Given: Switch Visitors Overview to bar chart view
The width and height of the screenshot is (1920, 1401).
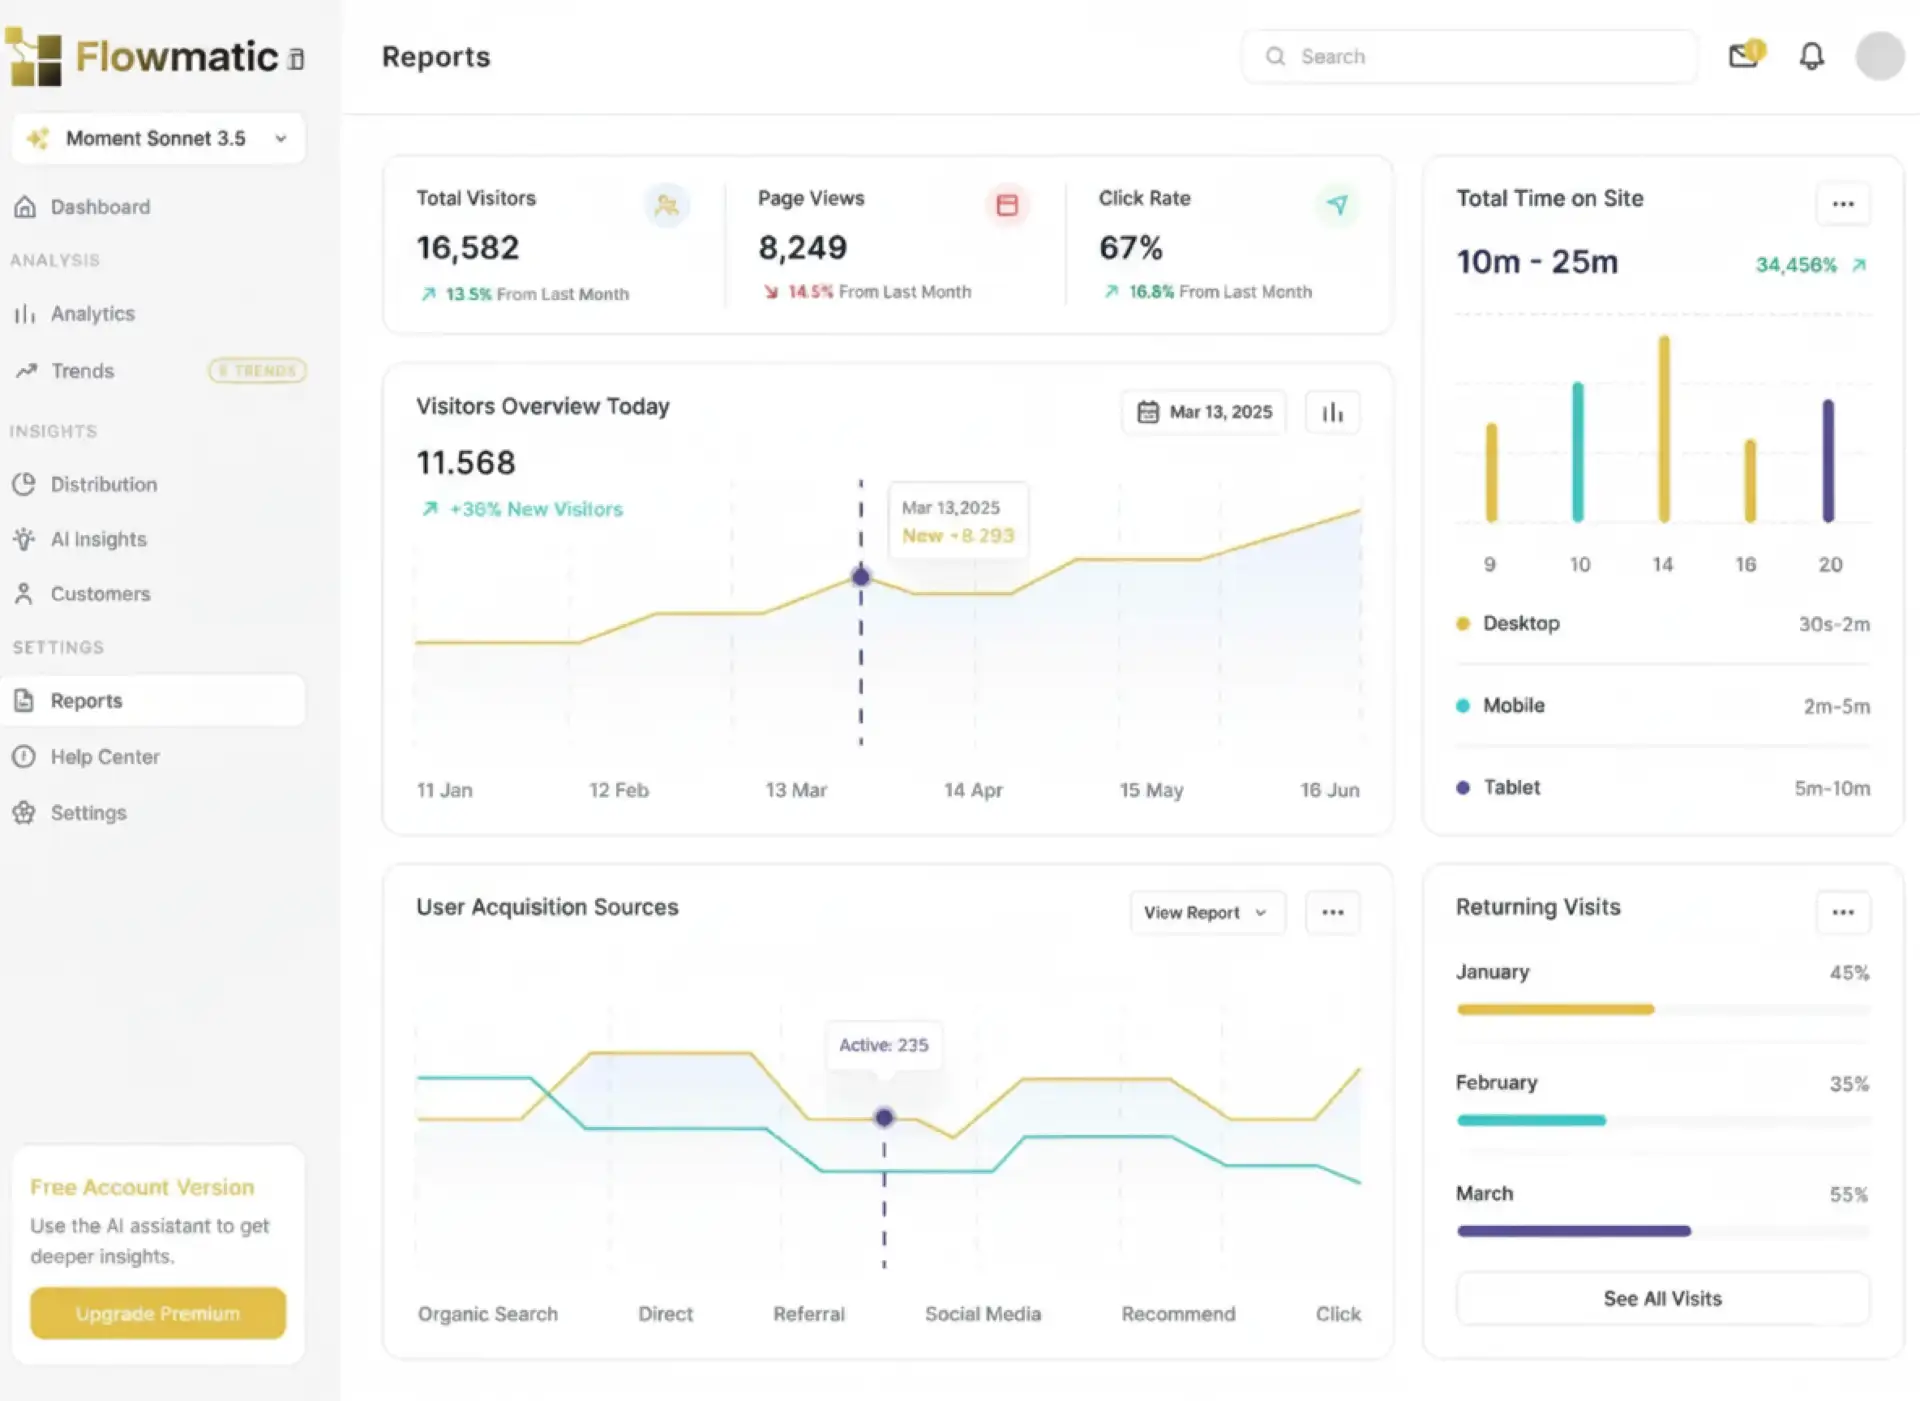Looking at the screenshot, I should [x=1332, y=411].
